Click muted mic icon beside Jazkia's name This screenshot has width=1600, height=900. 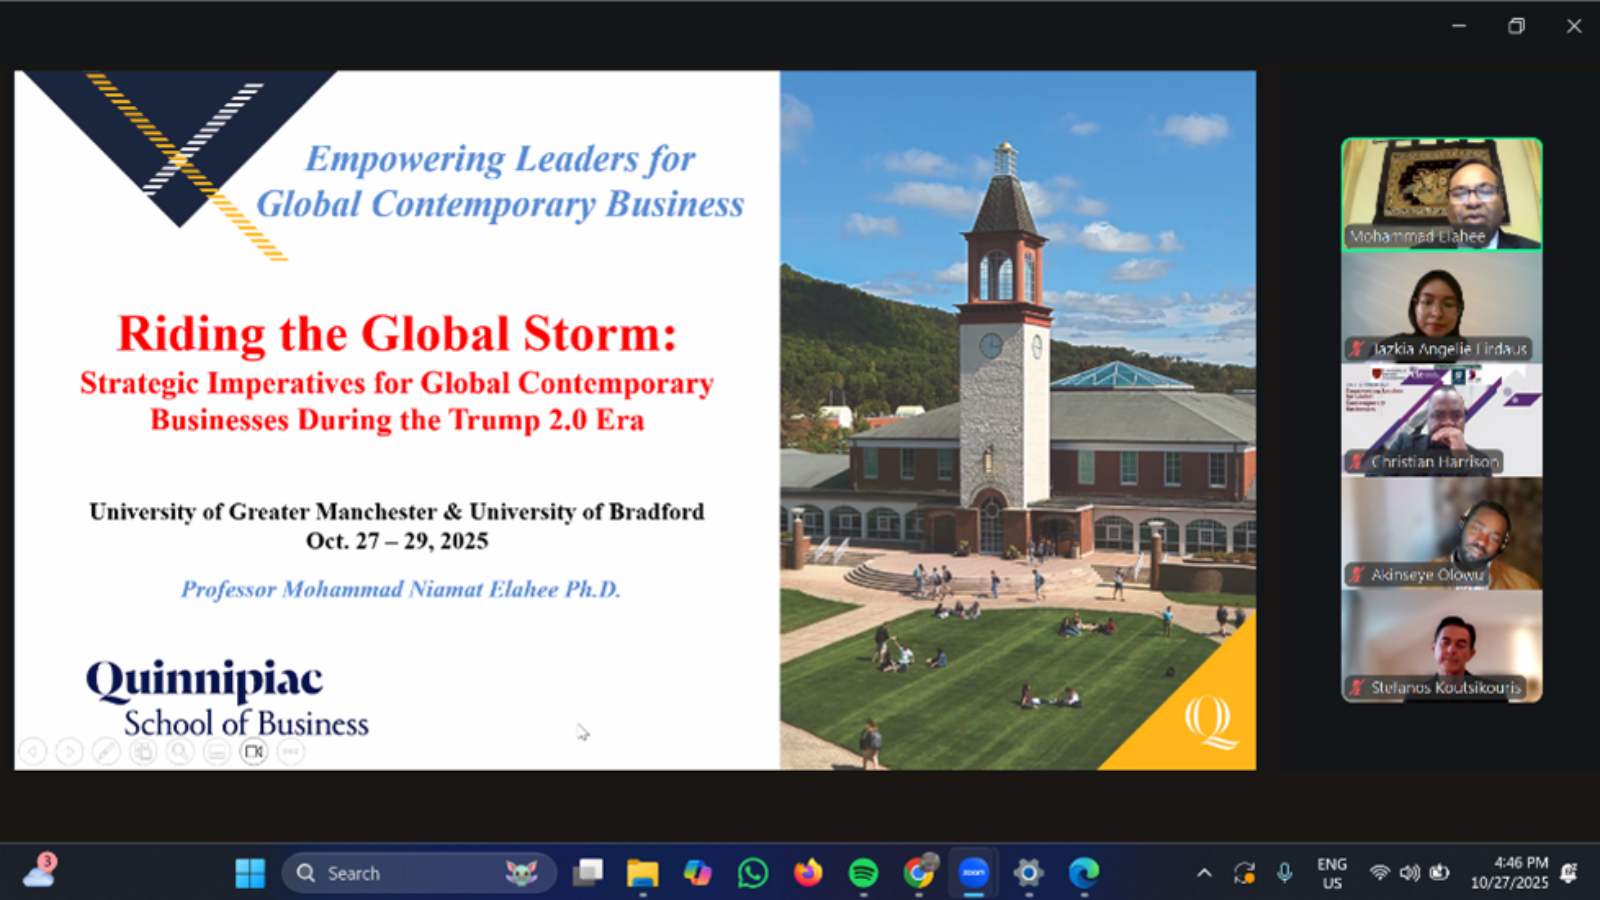(1357, 349)
